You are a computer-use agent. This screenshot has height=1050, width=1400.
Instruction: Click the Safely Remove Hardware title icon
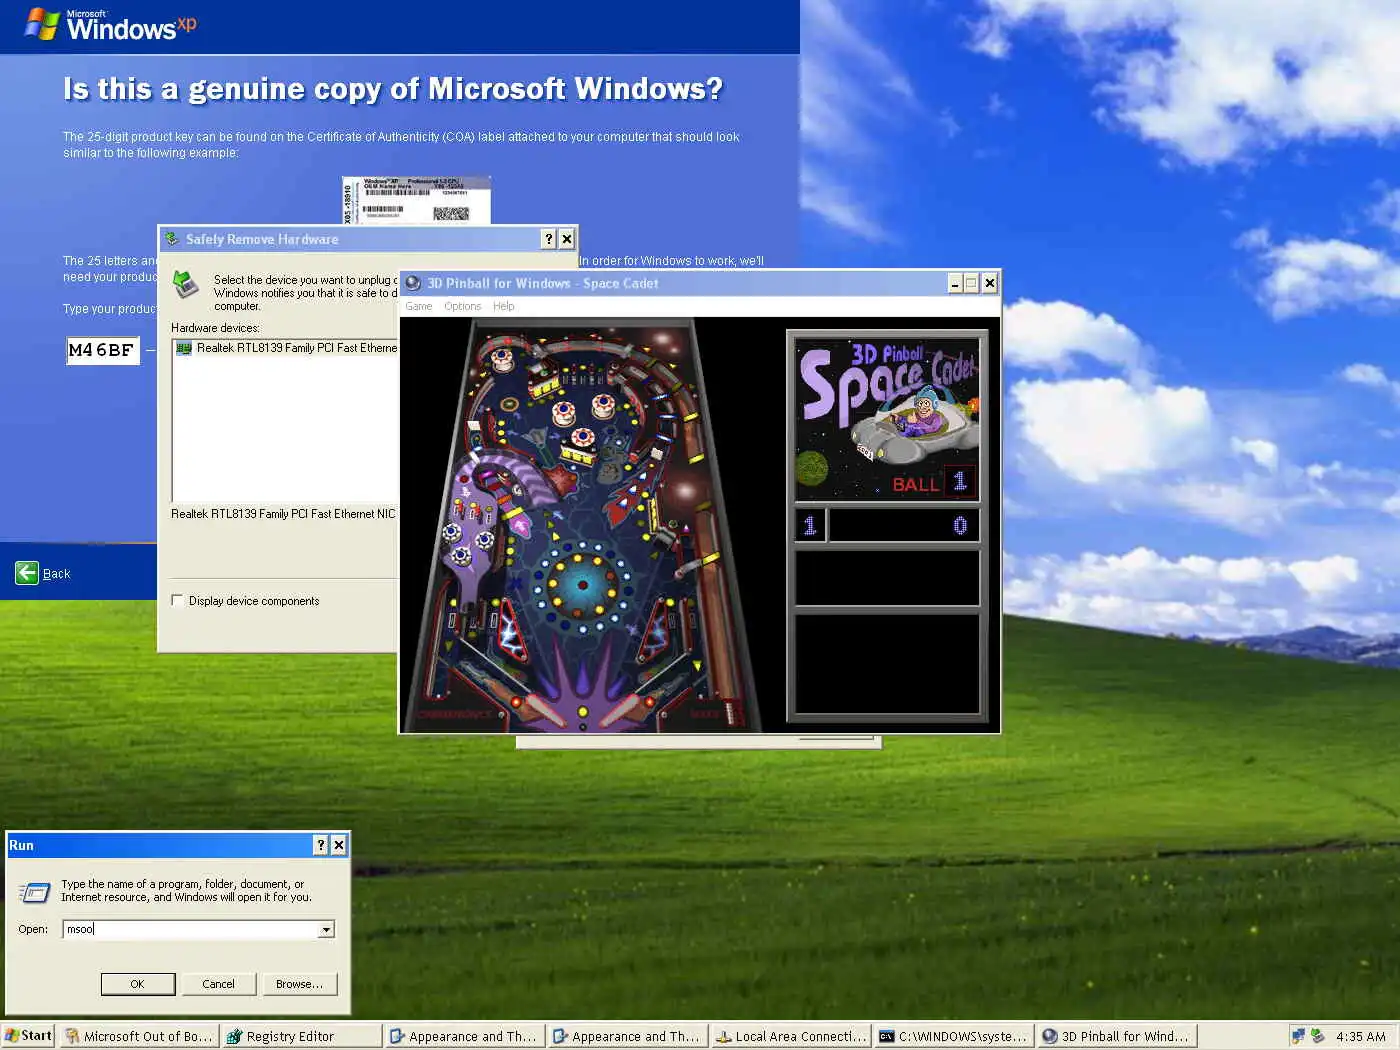(172, 239)
